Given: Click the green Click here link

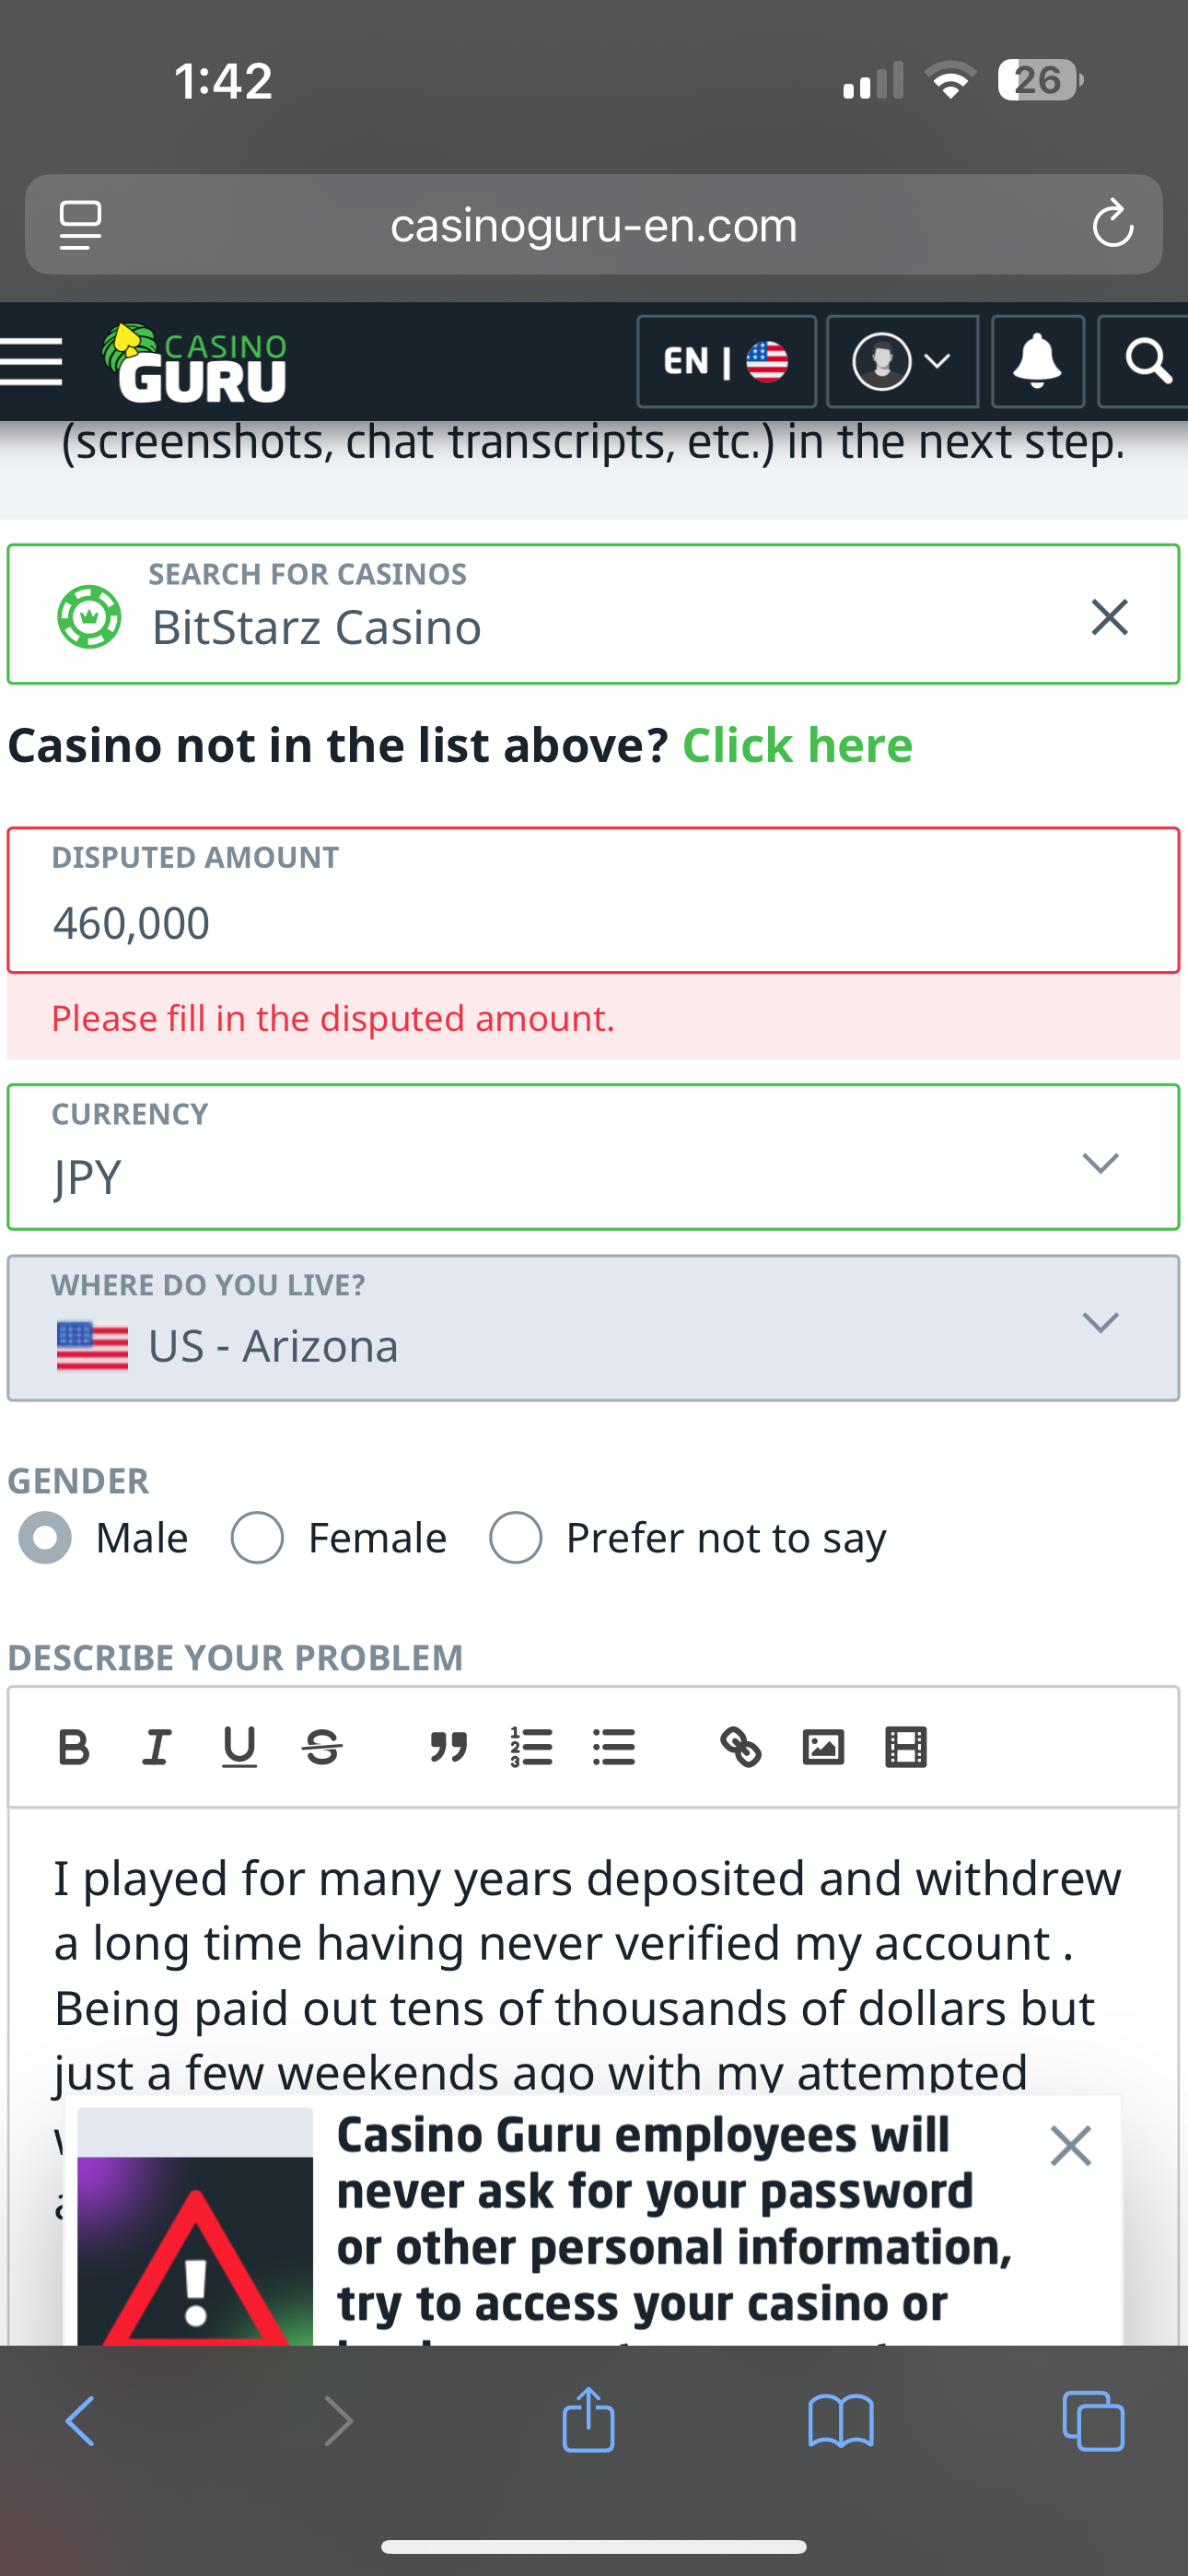Looking at the screenshot, I should click(x=797, y=745).
